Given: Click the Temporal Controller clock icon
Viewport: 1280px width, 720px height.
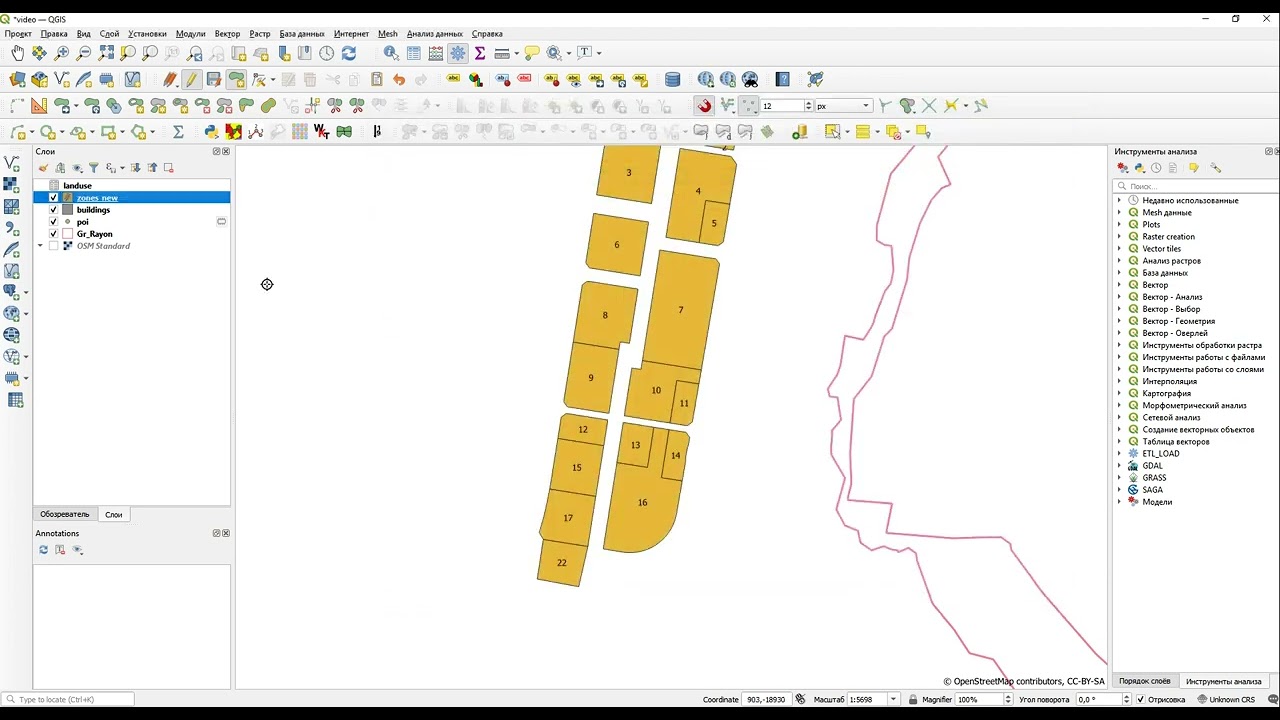Looking at the screenshot, I should [x=327, y=53].
